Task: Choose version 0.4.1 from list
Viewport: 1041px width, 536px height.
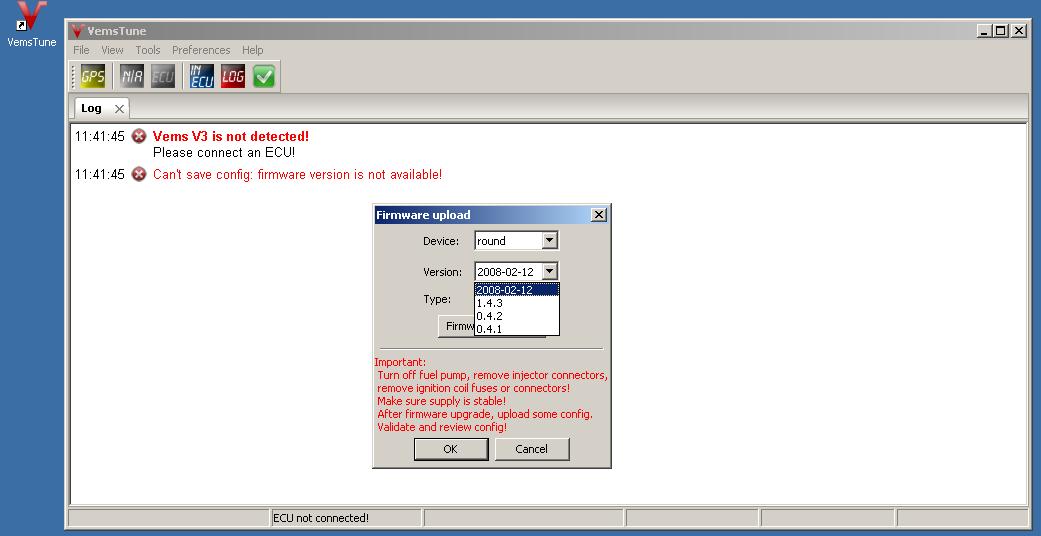Action: pos(517,329)
